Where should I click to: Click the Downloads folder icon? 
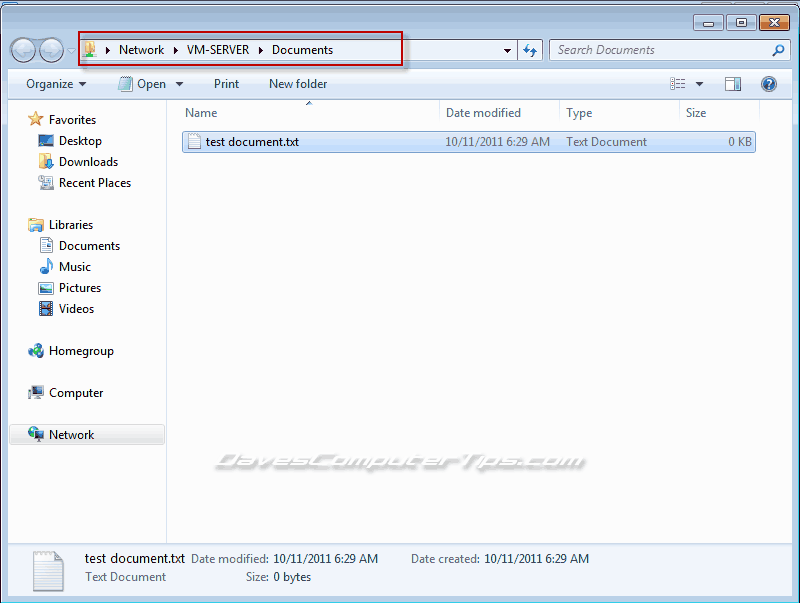click(x=46, y=161)
